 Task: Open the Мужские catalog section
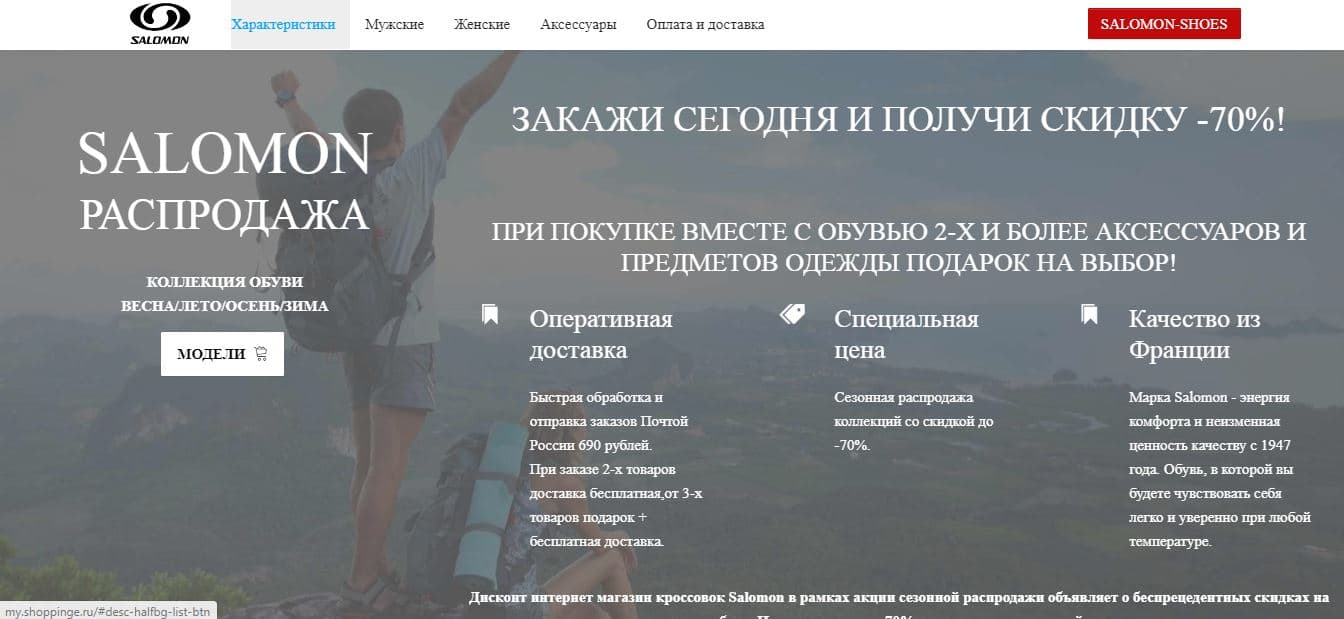(394, 24)
